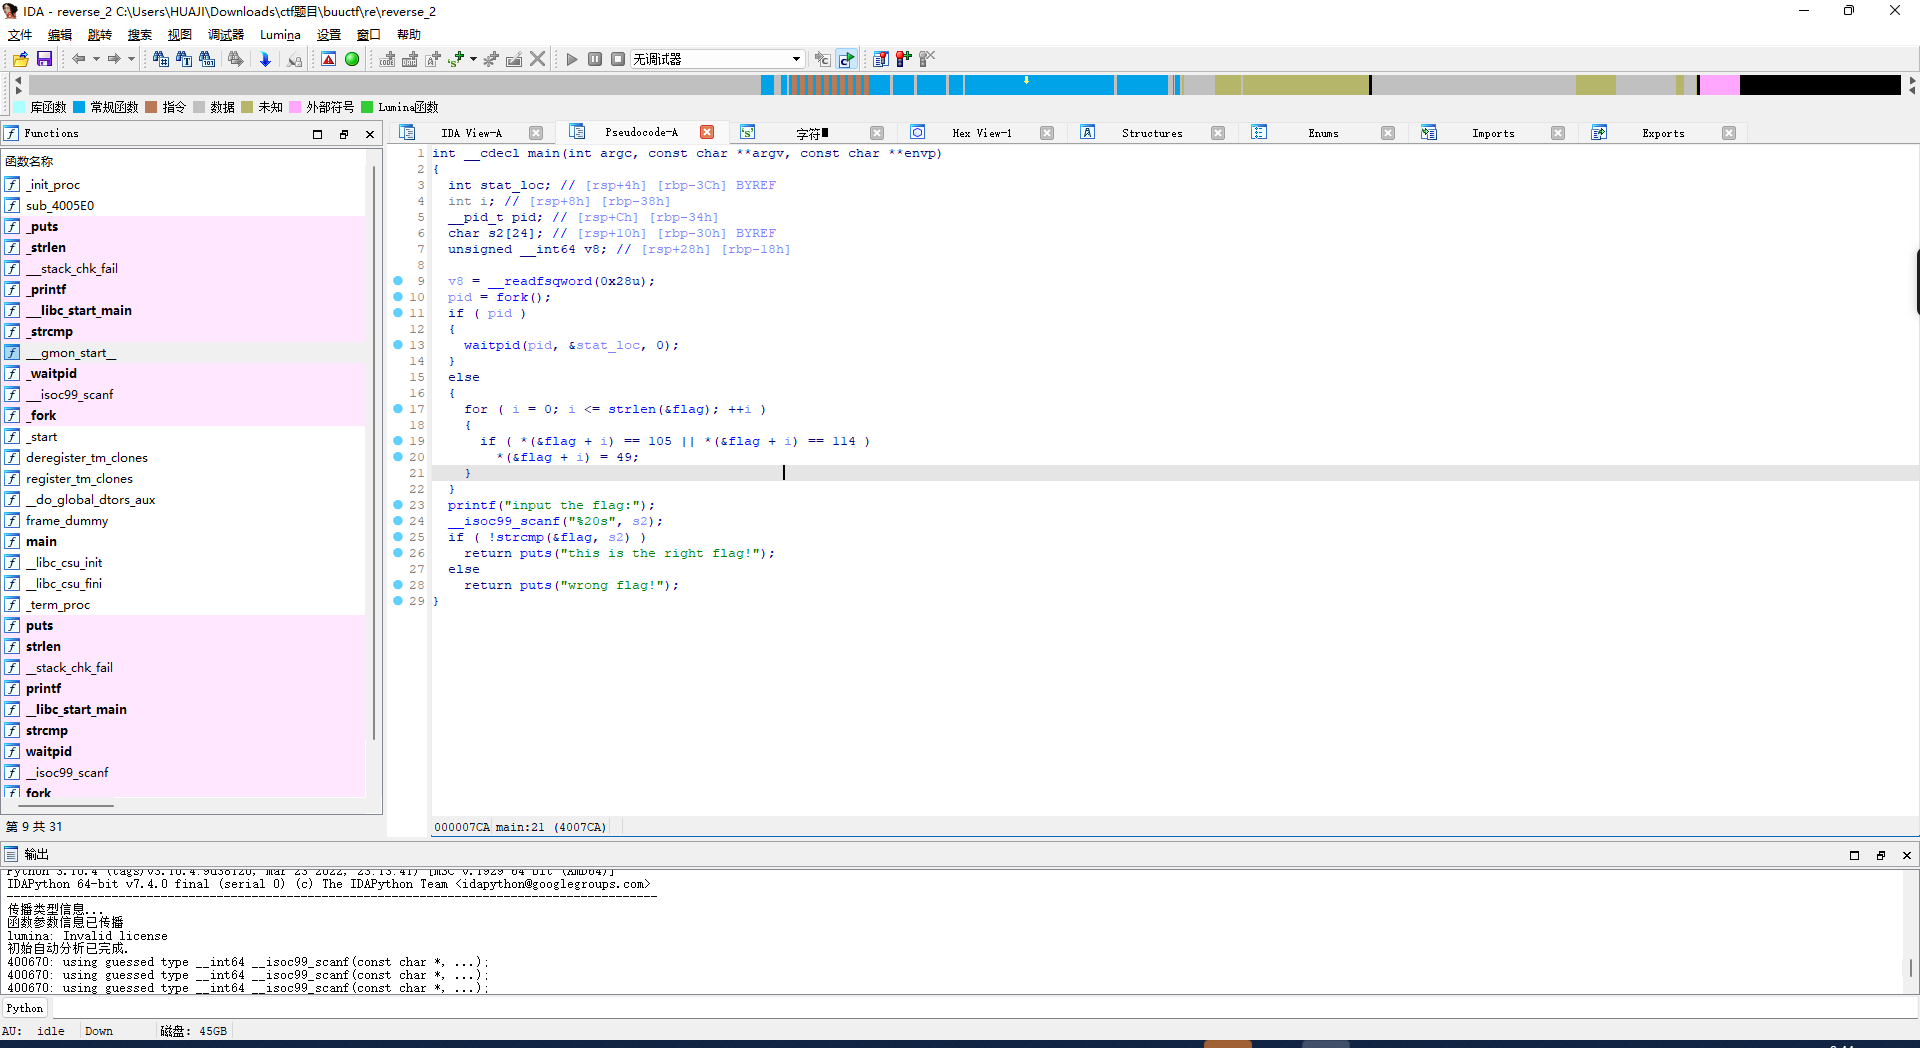Screen dimensions: 1920x1048
Task: Click the green circle toolbar icon
Action: tap(352, 59)
